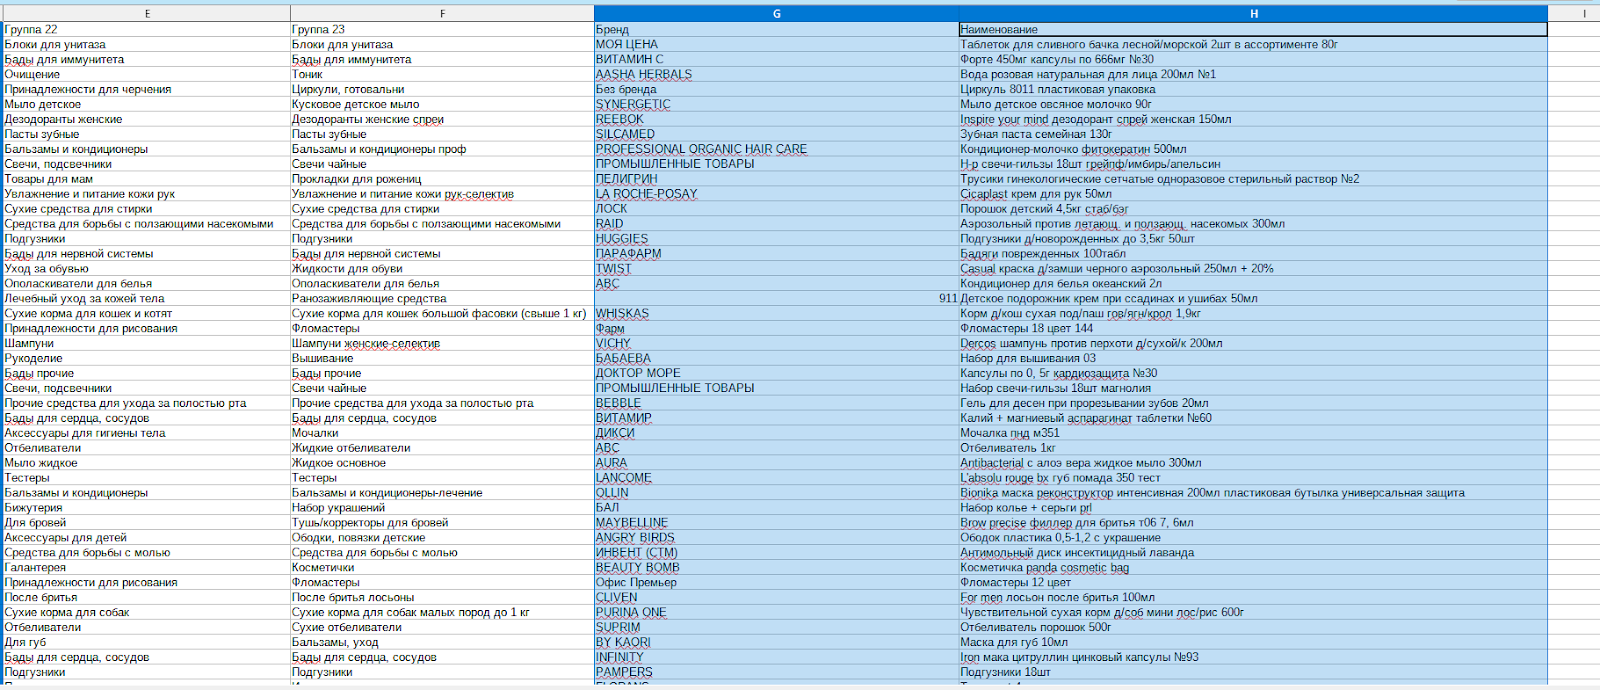The width and height of the screenshot is (1600, 690).
Task: Click 'Циркуль 8011 пластиковая упаковка' cell
Action: [1253, 89]
